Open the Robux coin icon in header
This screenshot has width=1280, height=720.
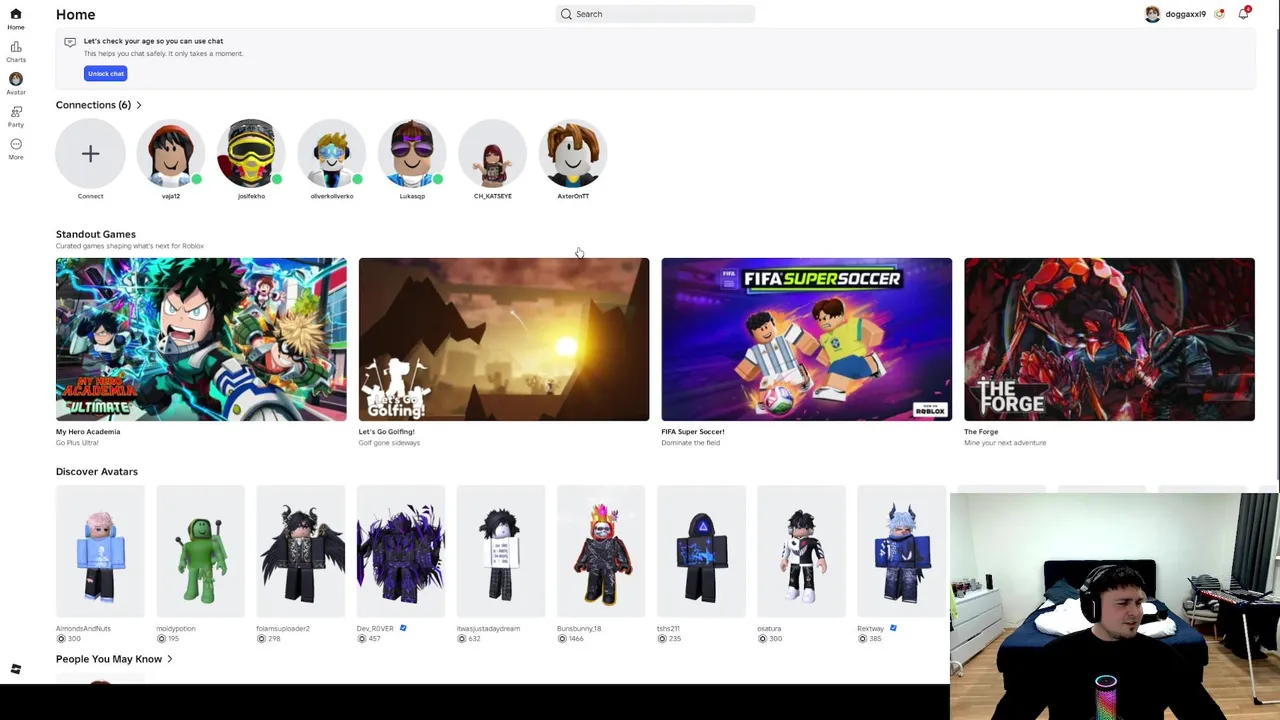pyautogui.click(x=1219, y=14)
